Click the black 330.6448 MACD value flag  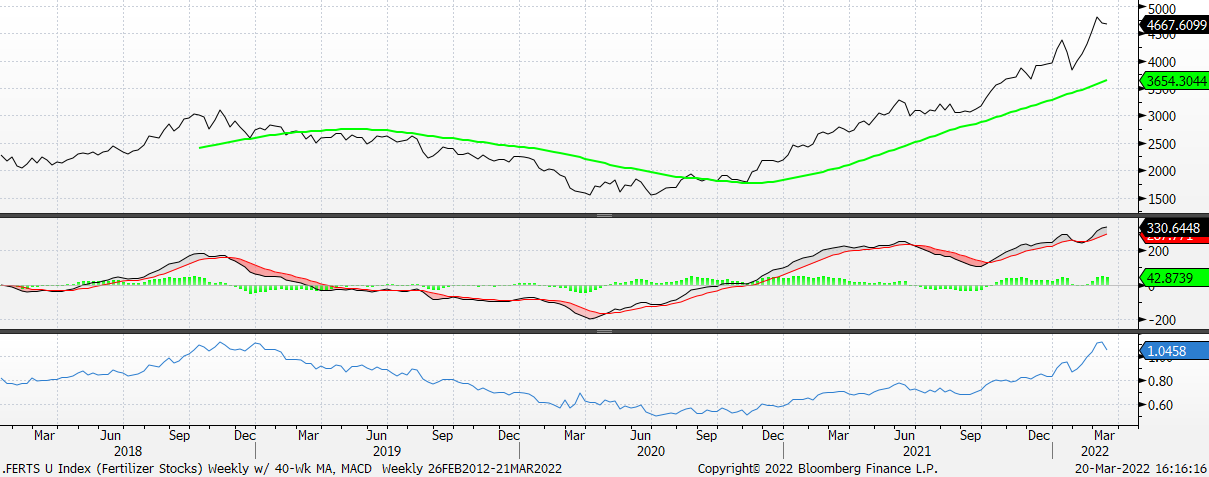click(1174, 228)
